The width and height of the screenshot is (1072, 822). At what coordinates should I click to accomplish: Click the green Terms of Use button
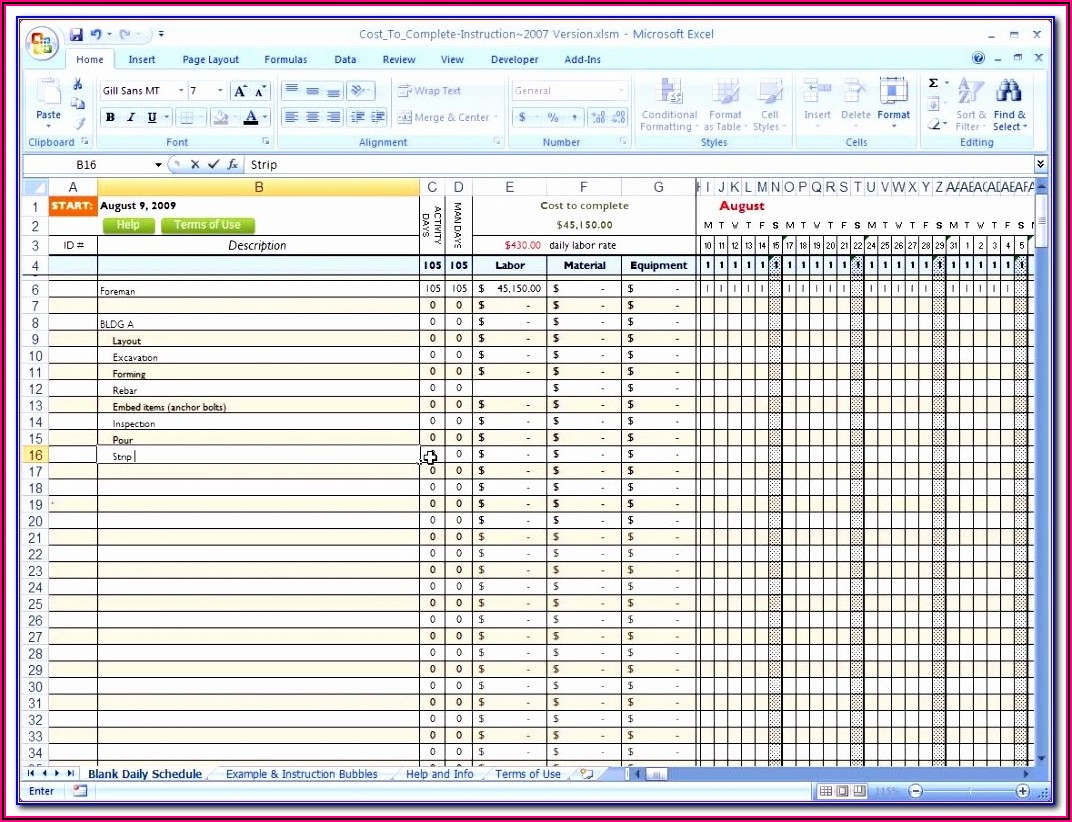pos(207,225)
